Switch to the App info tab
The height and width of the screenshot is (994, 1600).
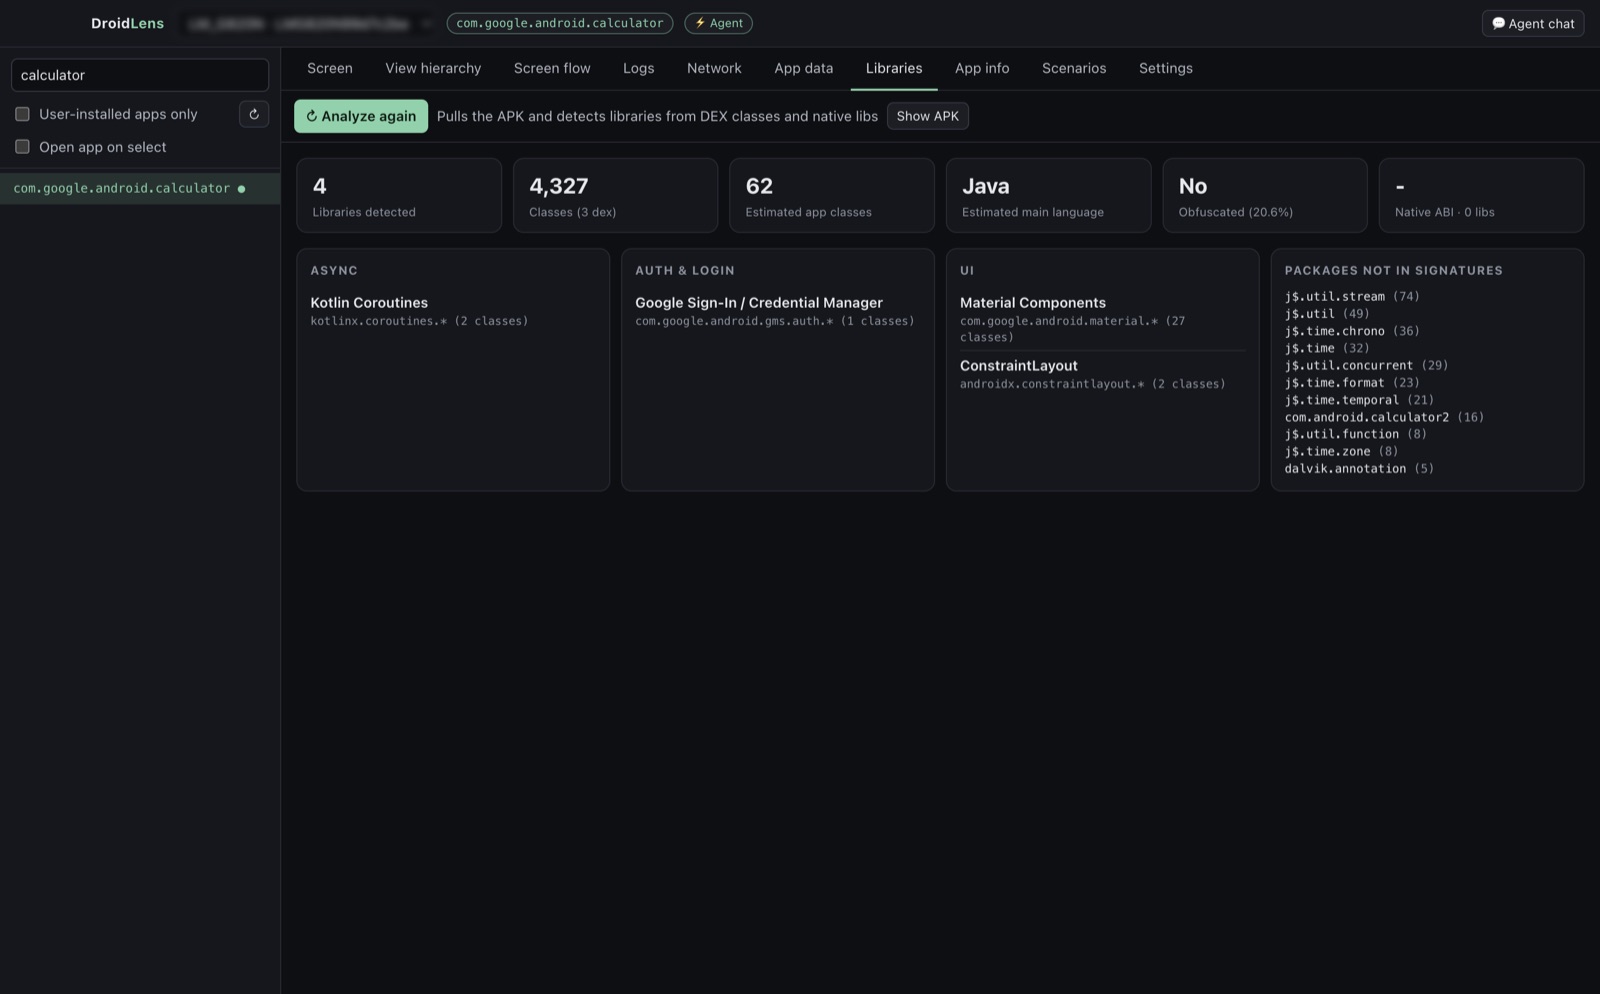(982, 68)
